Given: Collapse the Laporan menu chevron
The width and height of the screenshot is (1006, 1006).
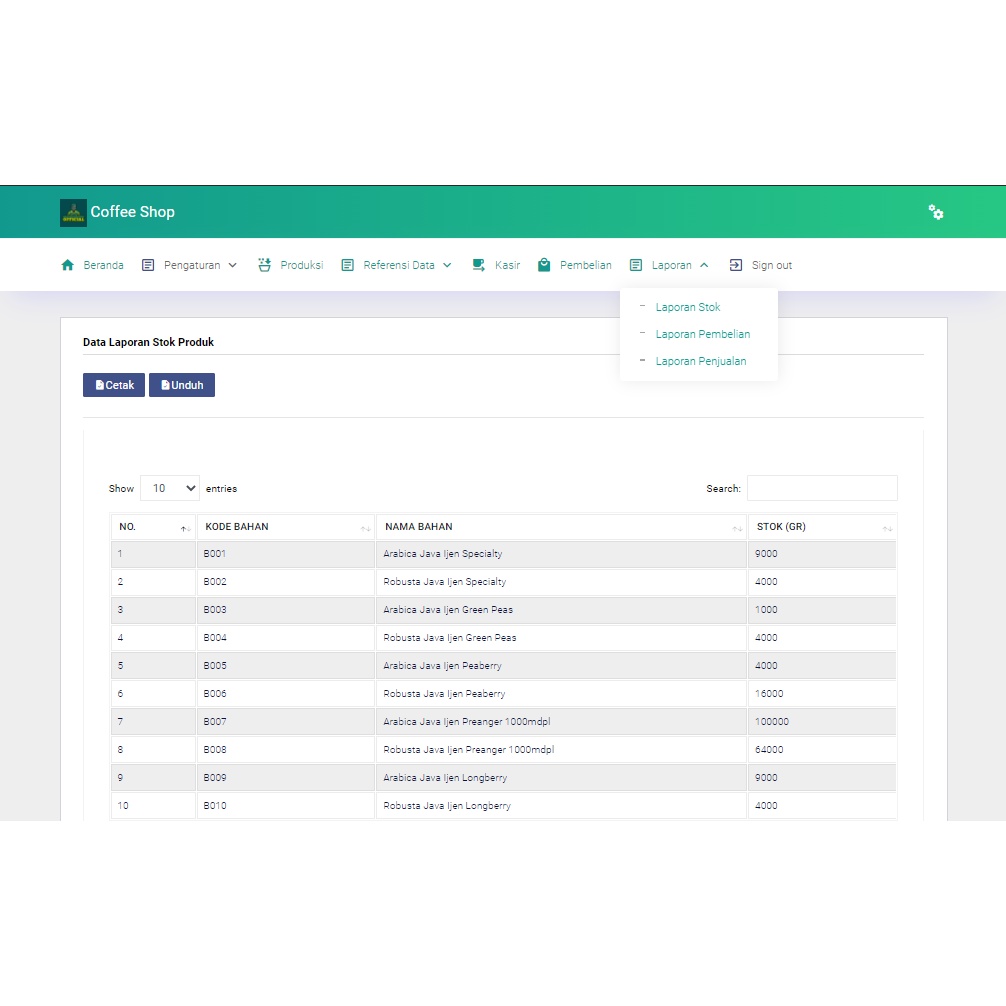Looking at the screenshot, I should pos(704,265).
